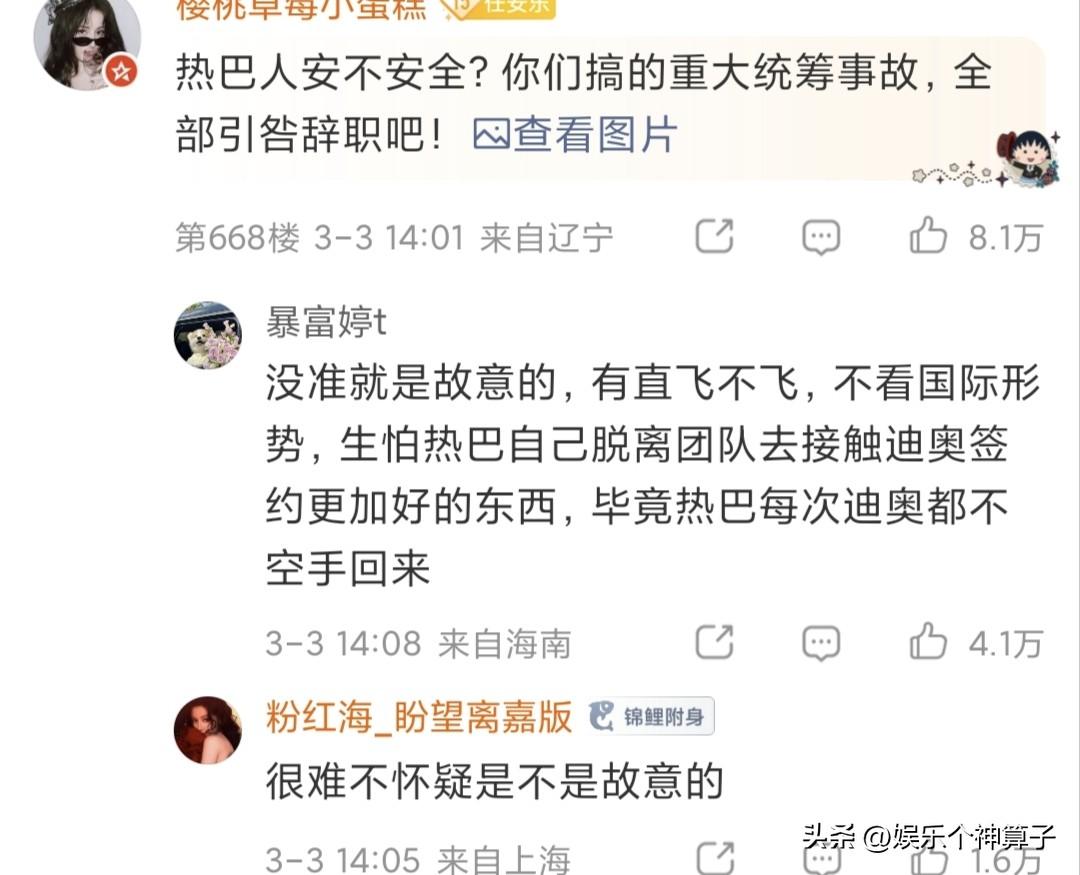Reply to the 第668楼 comment
1080x875 pixels.
tap(821, 237)
